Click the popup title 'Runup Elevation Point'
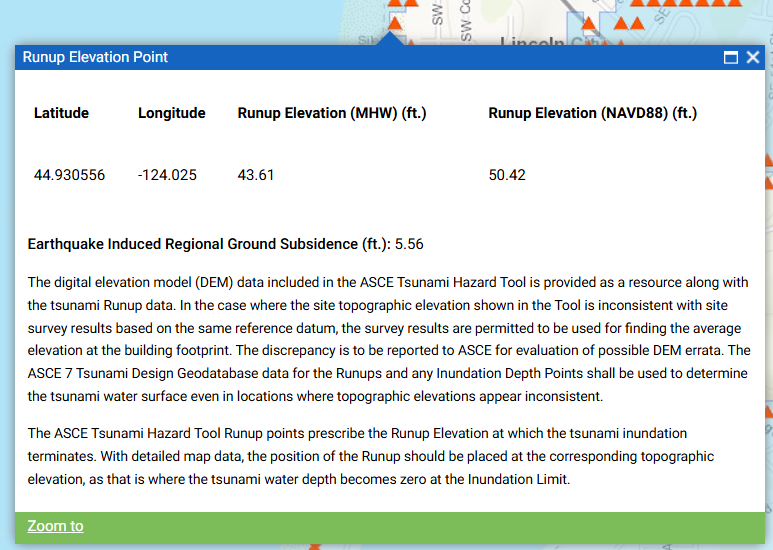The width and height of the screenshot is (773, 550). coord(95,57)
